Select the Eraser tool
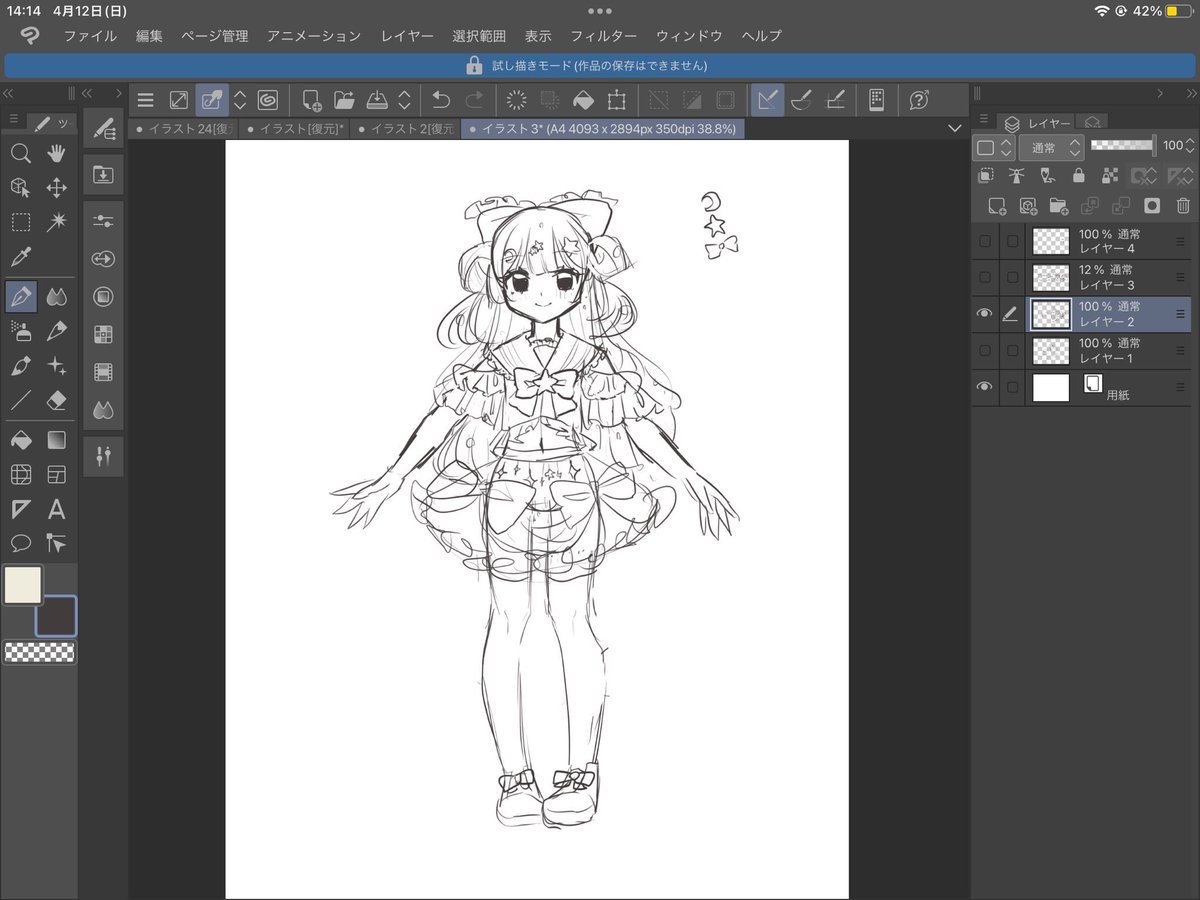The width and height of the screenshot is (1200, 900). point(57,401)
